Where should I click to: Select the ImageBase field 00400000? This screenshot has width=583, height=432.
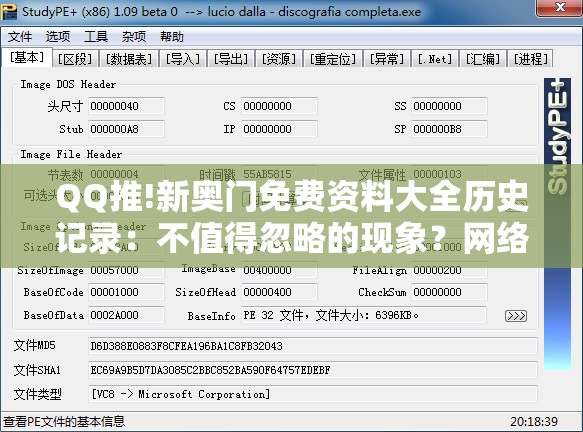tap(280, 270)
